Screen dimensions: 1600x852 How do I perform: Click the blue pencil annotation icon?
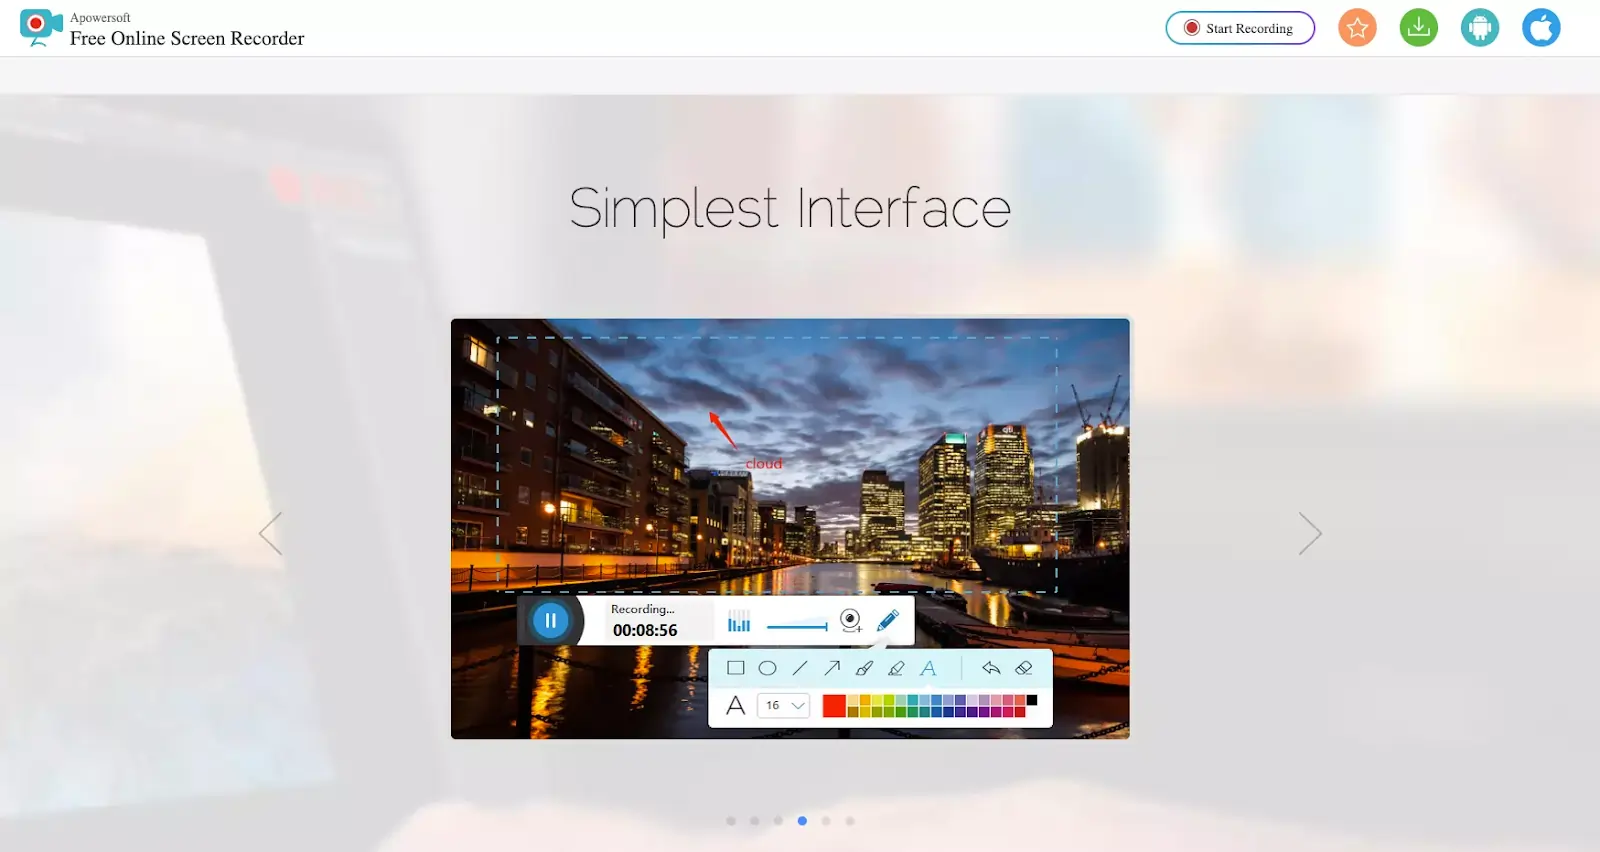887,621
